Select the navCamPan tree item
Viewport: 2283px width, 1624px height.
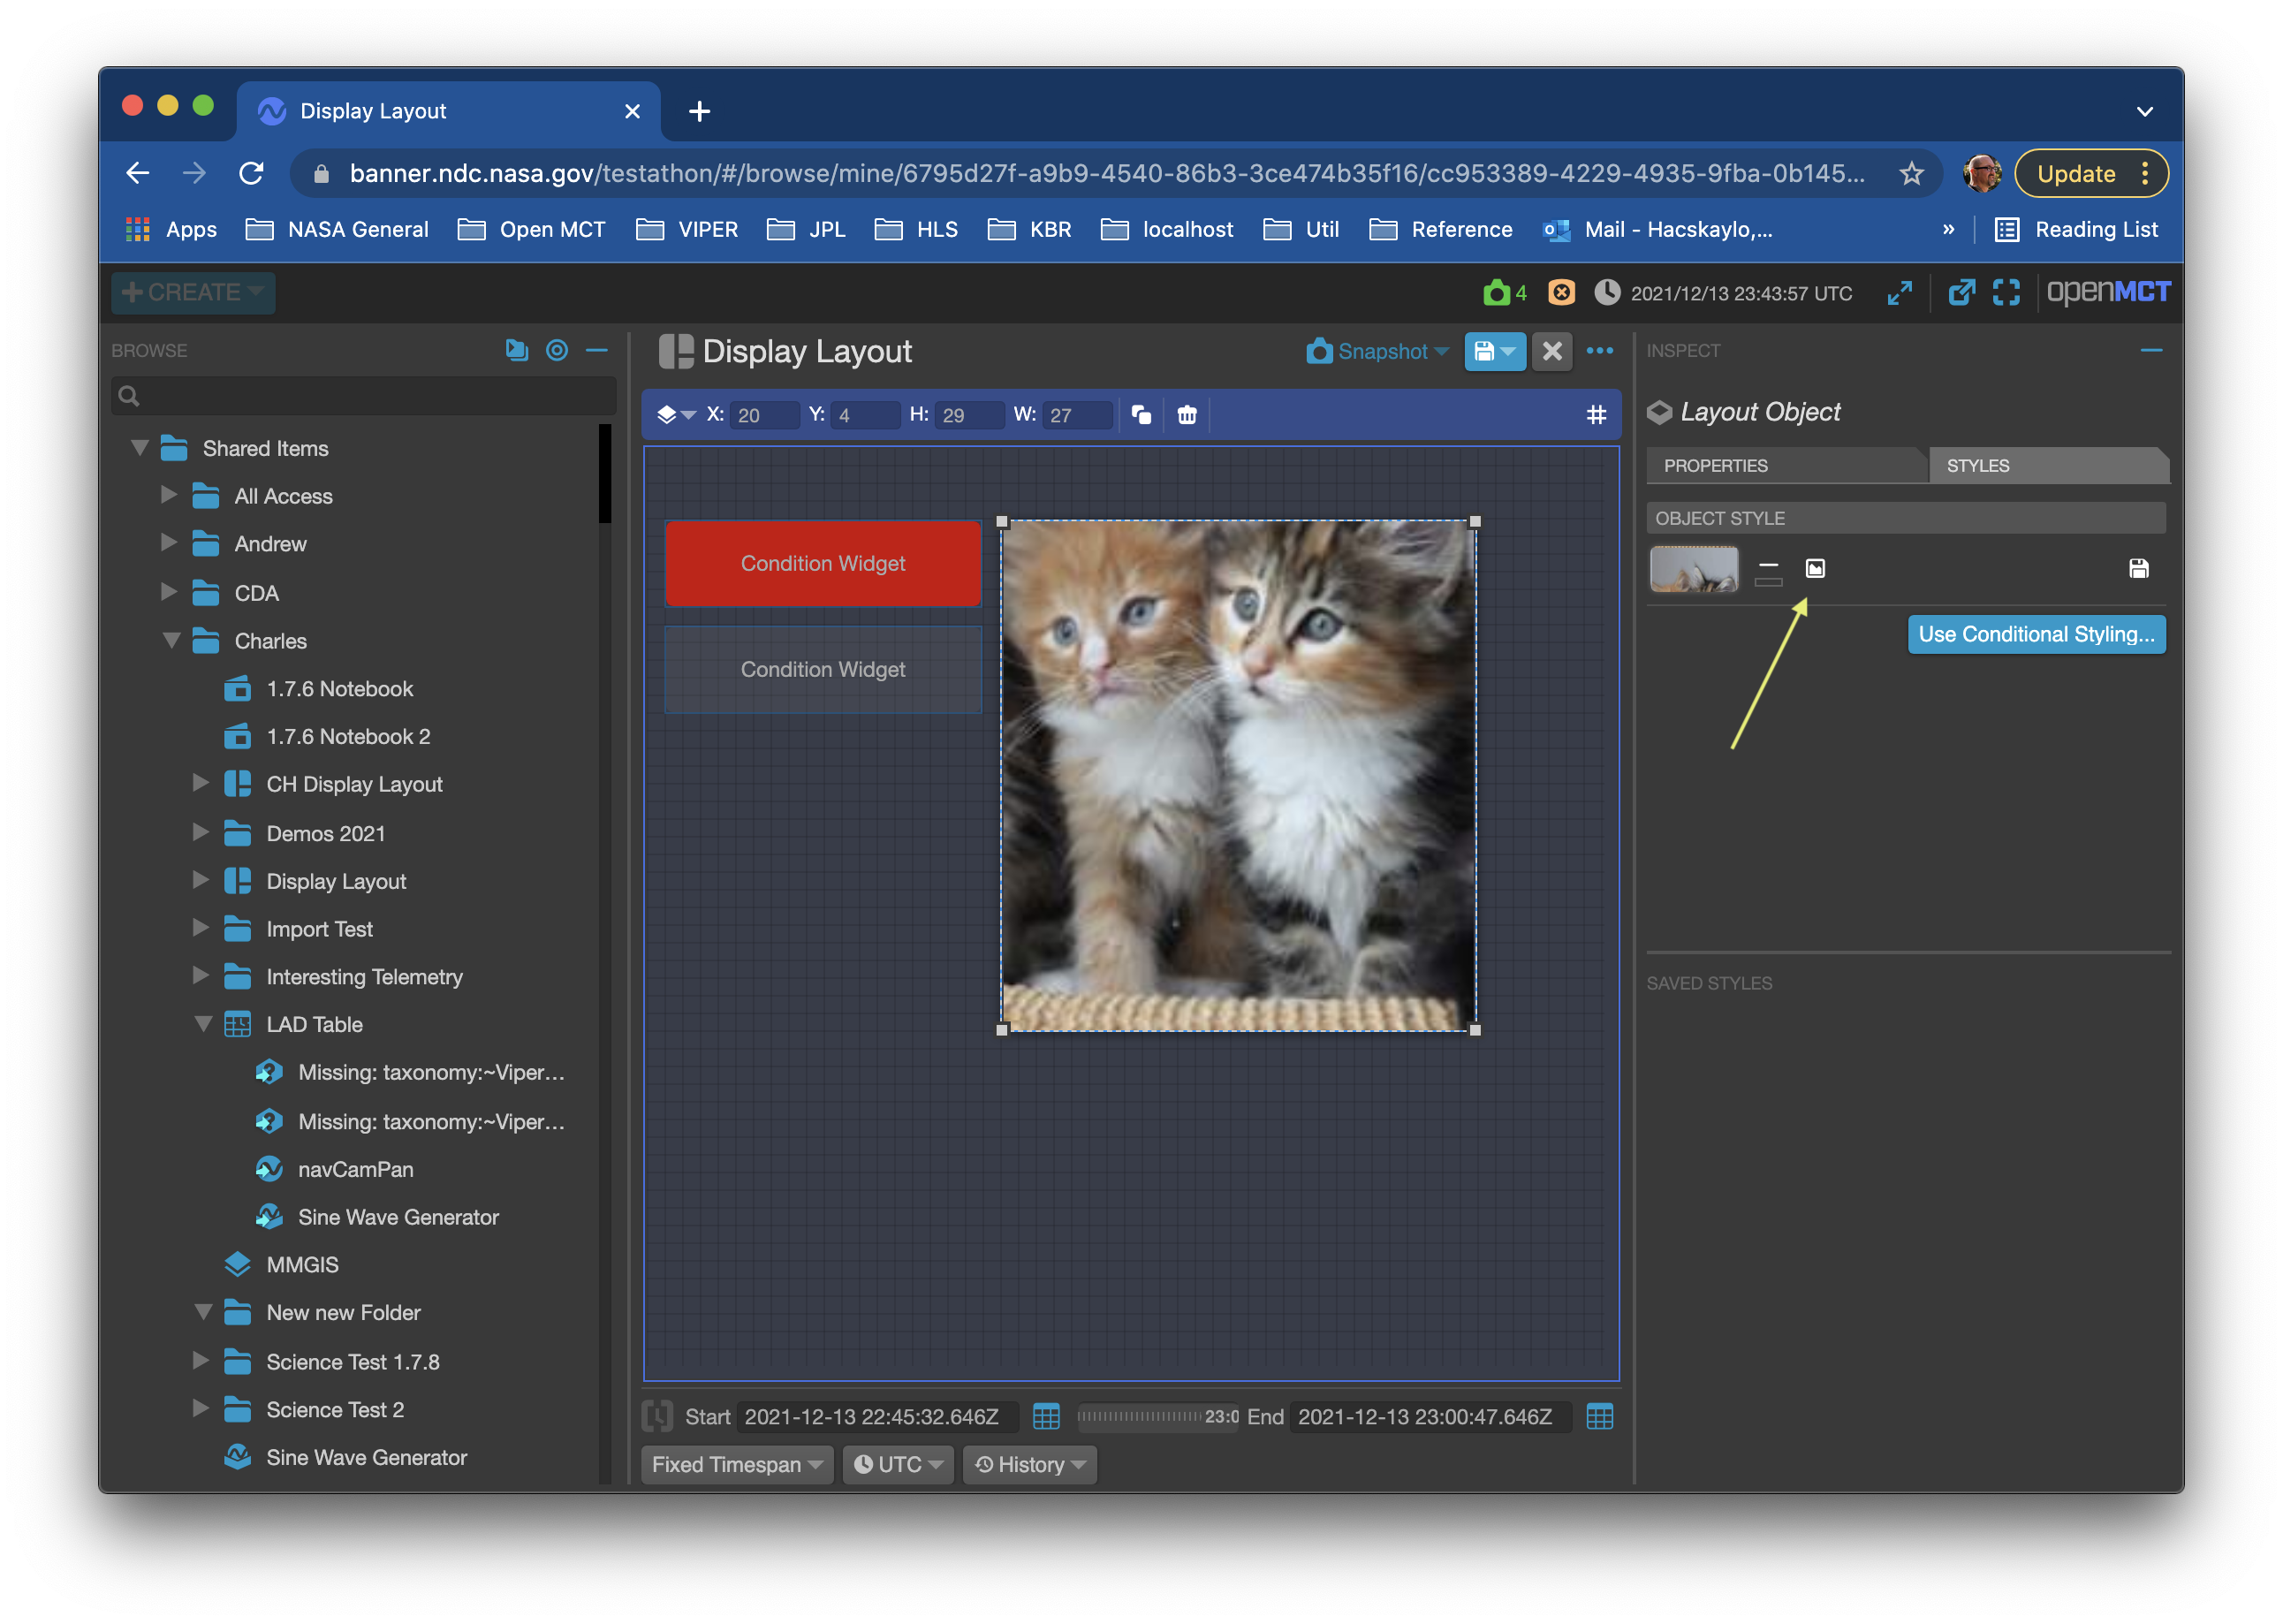coord(355,1168)
